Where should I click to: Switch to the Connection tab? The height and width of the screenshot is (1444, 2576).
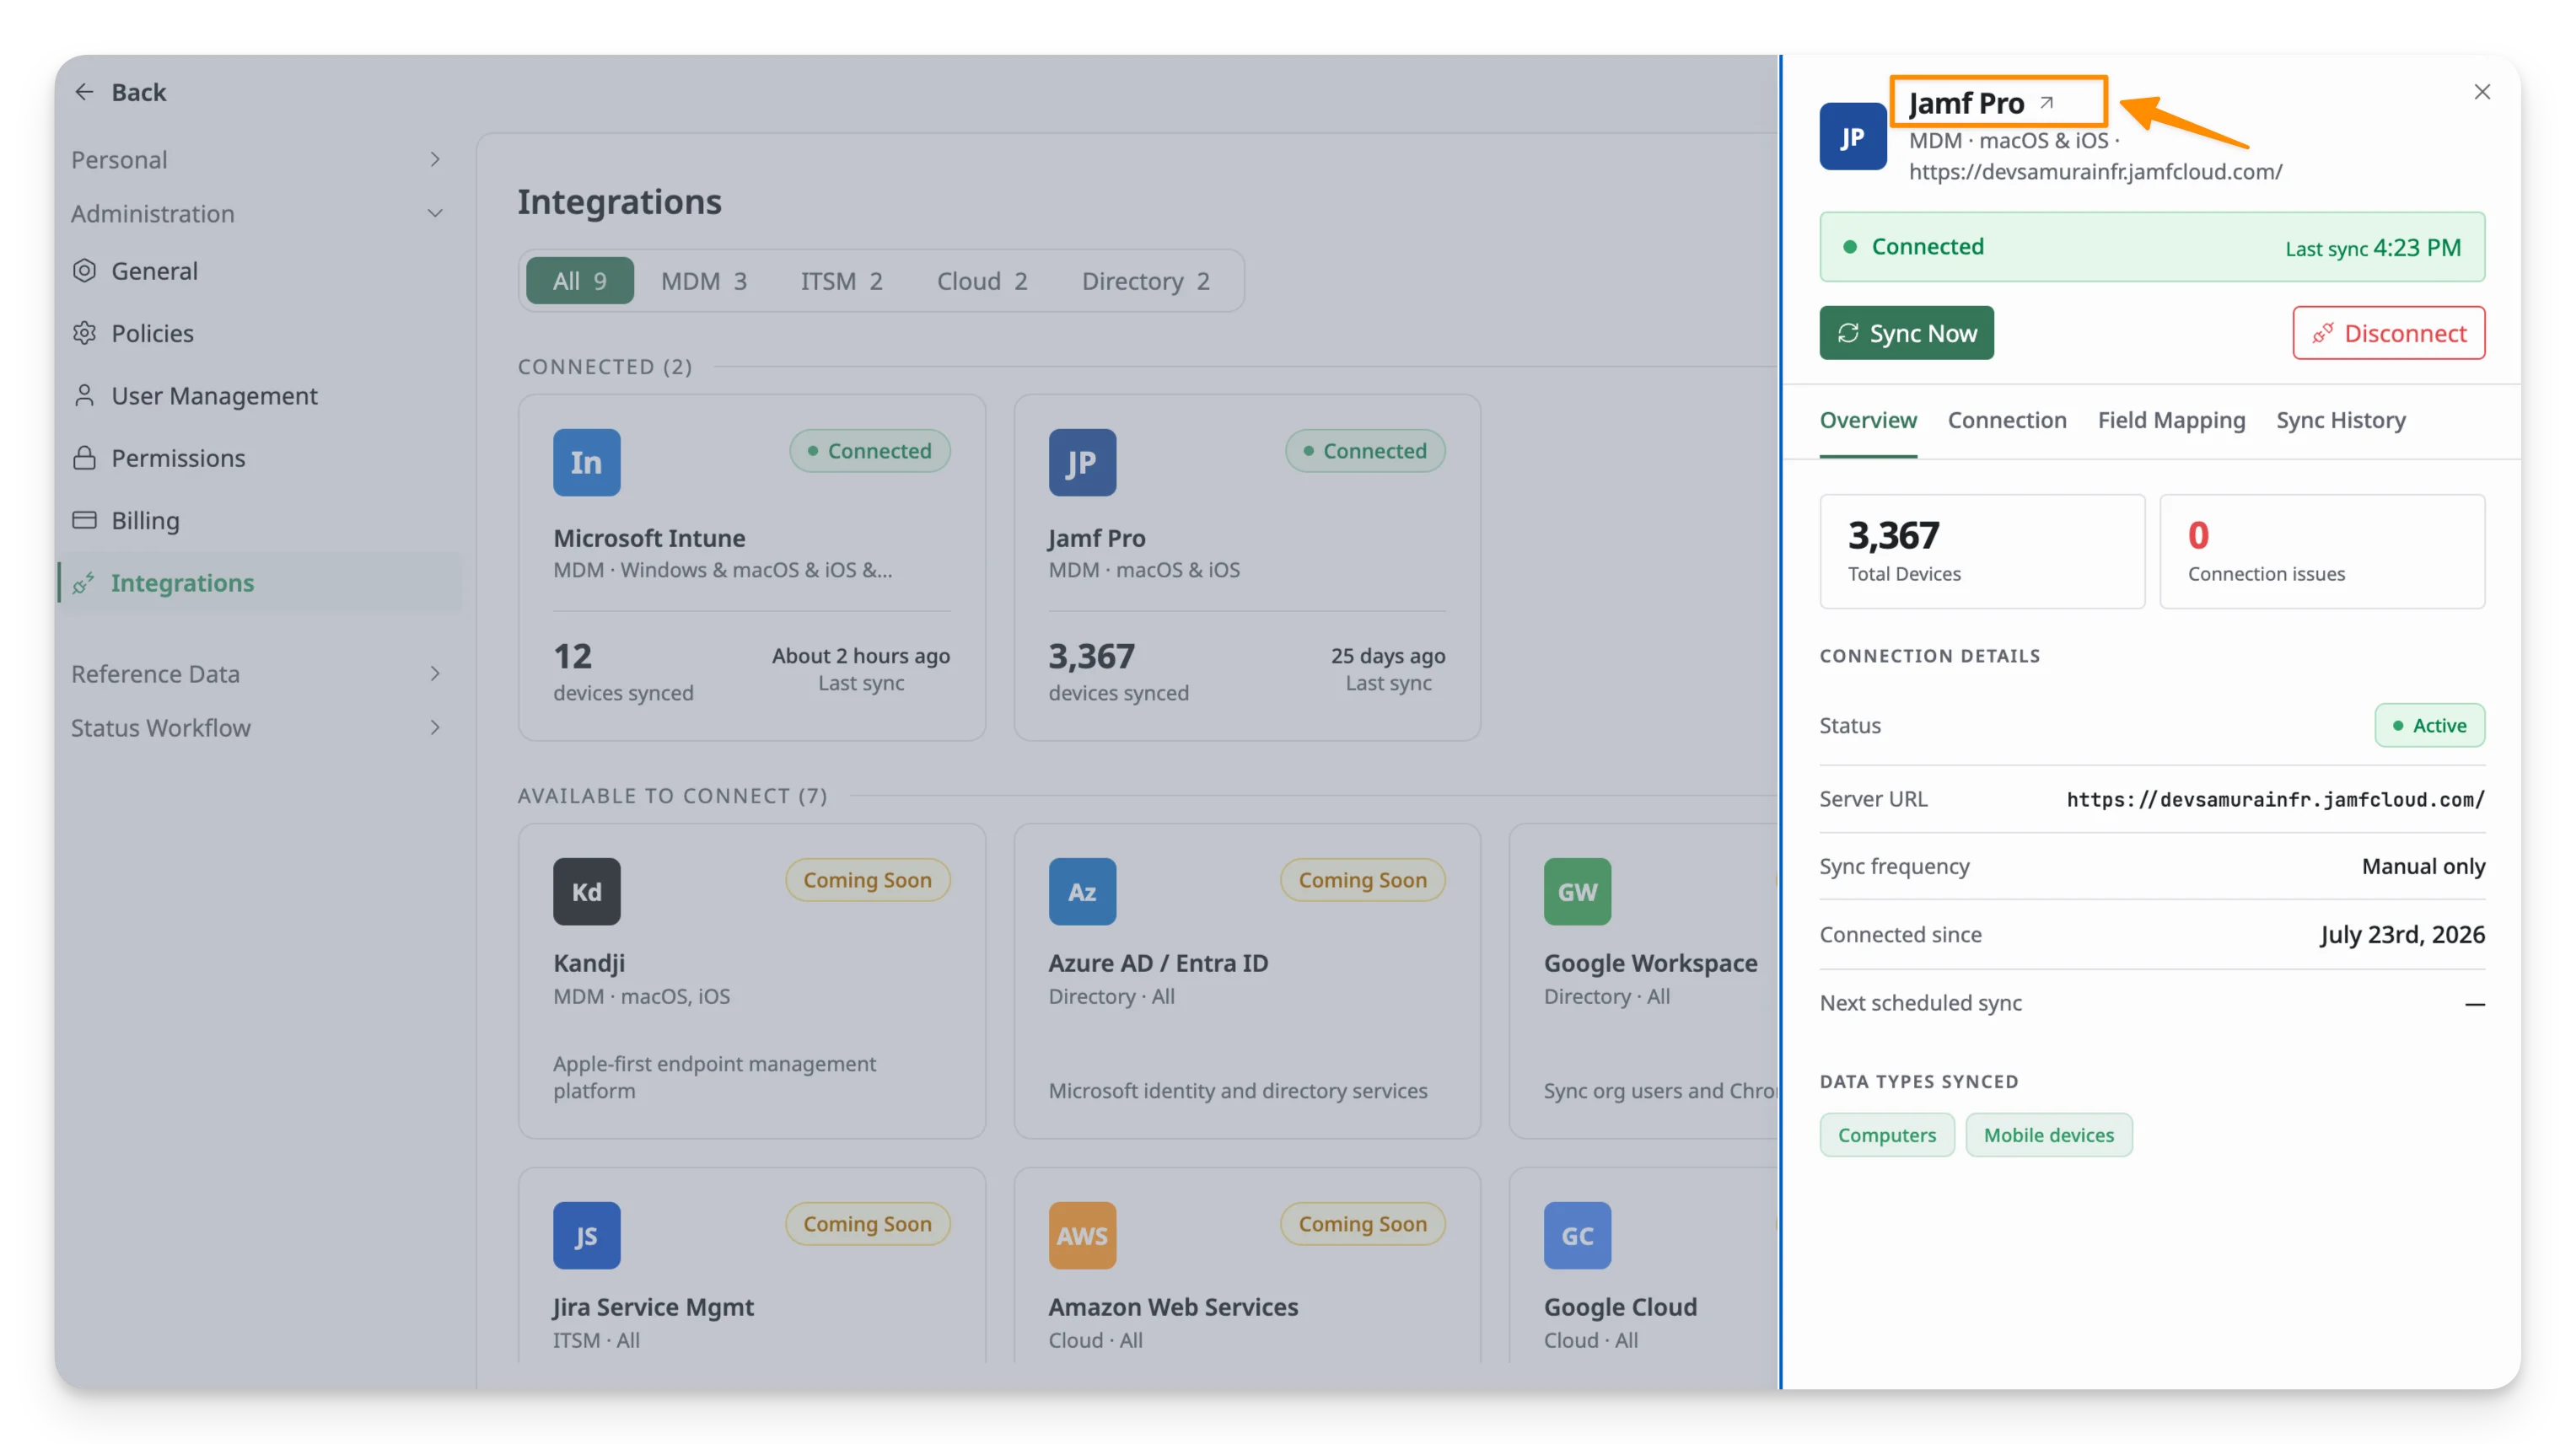(x=2006, y=420)
